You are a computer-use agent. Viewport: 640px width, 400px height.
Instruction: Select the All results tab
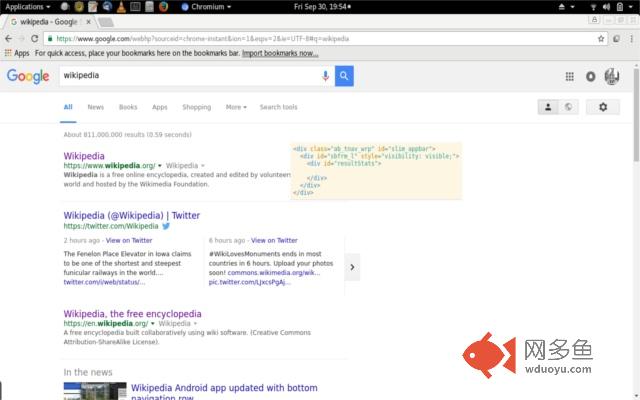(68, 107)
